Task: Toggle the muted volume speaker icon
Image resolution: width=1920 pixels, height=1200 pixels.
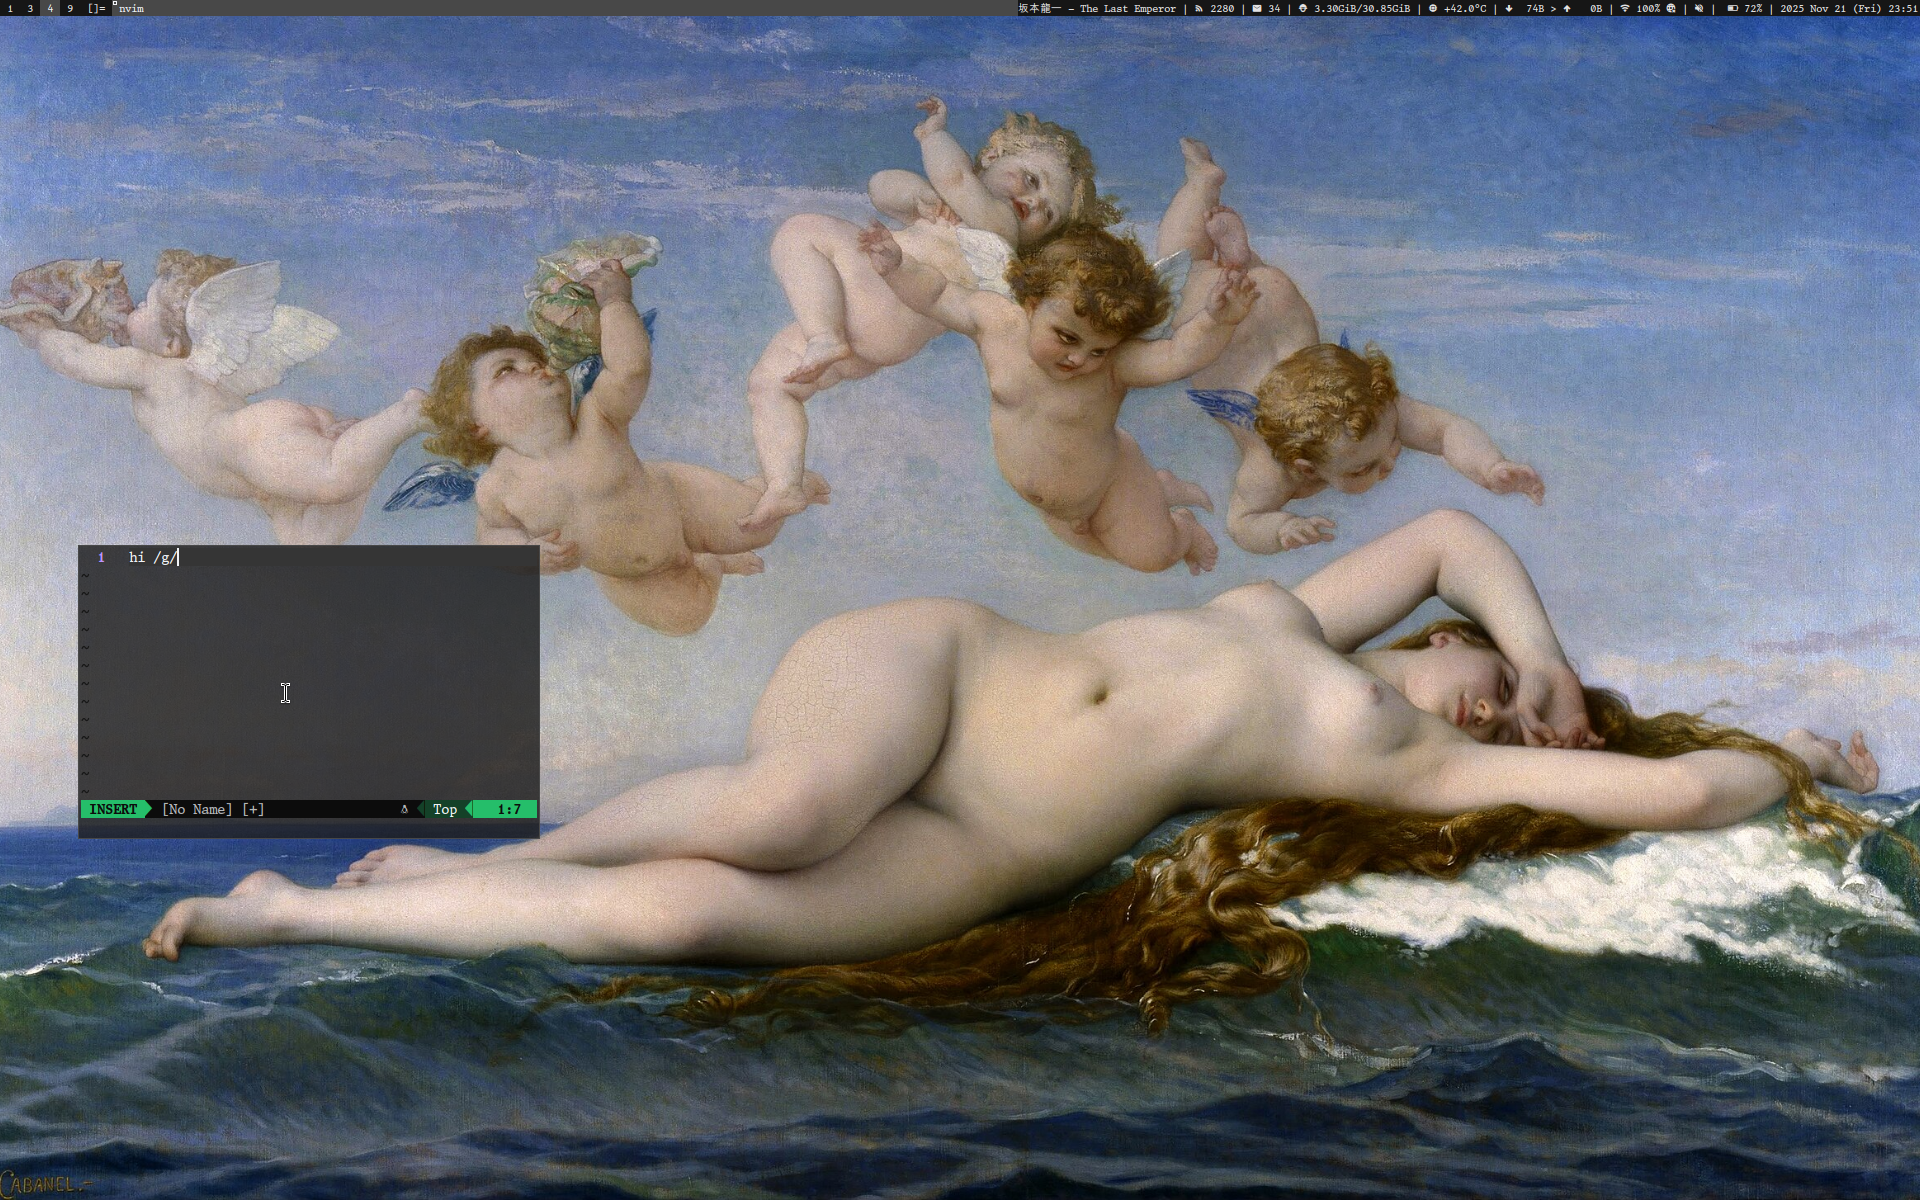Action: (x=1699, y=8)
